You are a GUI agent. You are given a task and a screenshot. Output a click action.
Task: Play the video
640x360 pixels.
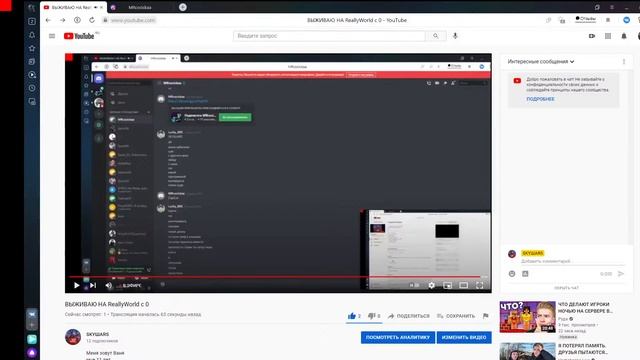(x=76, y=285)
